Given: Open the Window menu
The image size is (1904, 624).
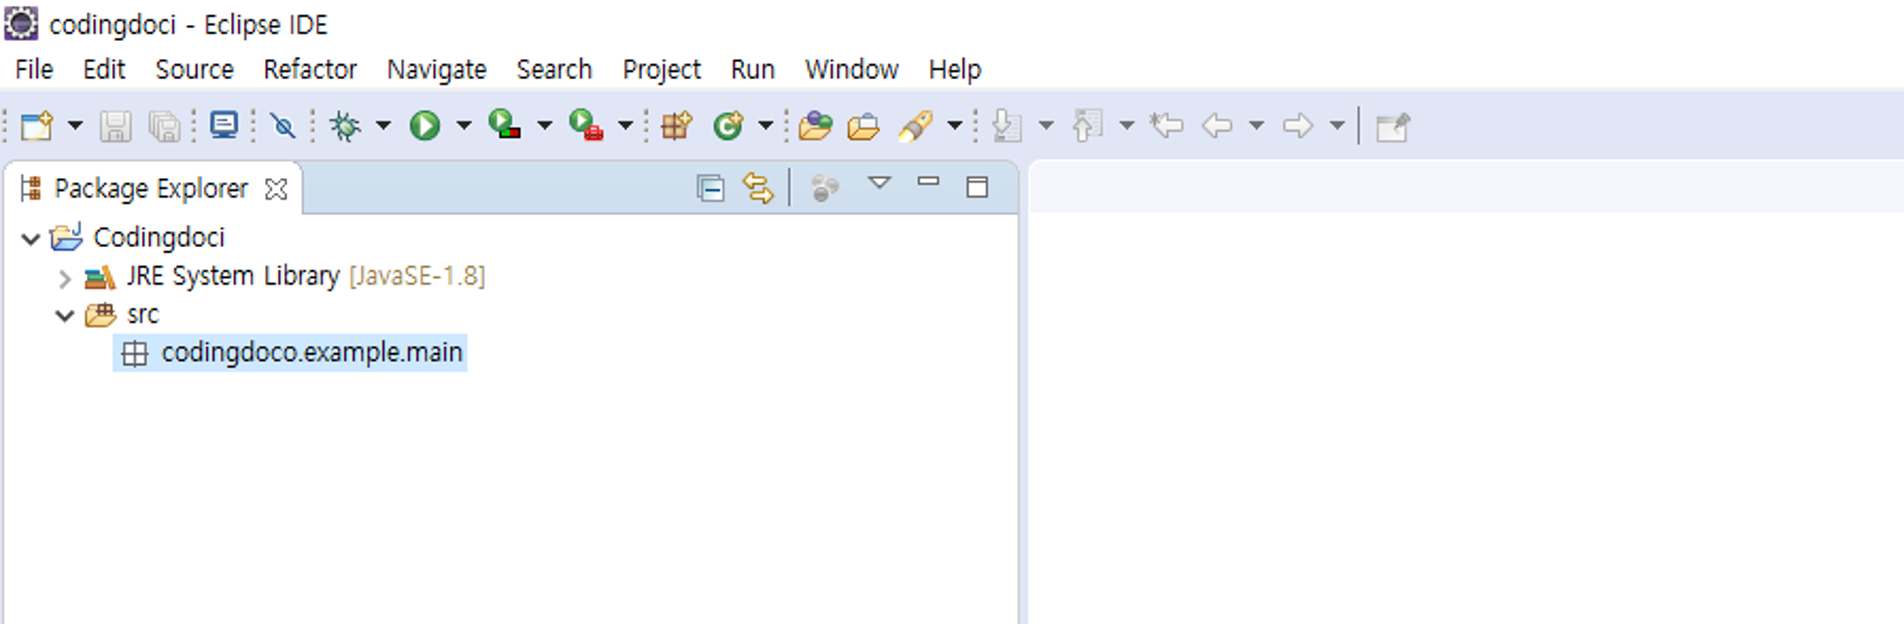Looking at the screenshot, I should [x=852, y=69].
